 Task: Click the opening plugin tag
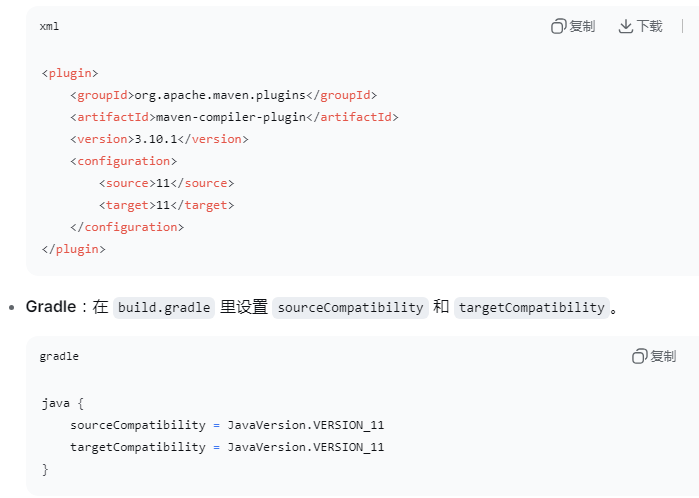click(x=70, y=73)
